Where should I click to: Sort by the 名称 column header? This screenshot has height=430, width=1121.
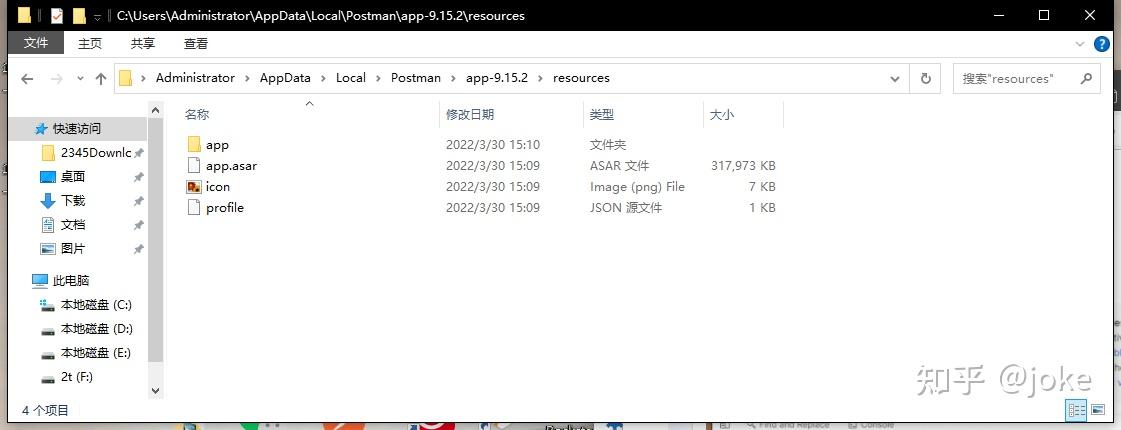pyautogui.click(x=197, y=114)
